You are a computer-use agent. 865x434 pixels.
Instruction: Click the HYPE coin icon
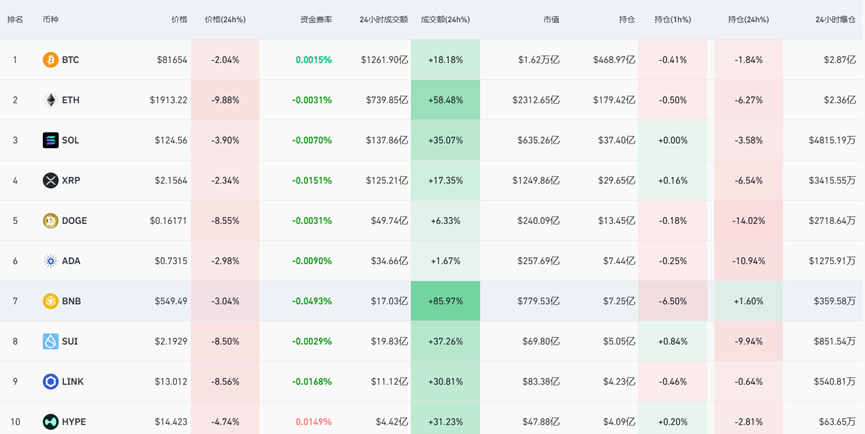pos(50,422)
